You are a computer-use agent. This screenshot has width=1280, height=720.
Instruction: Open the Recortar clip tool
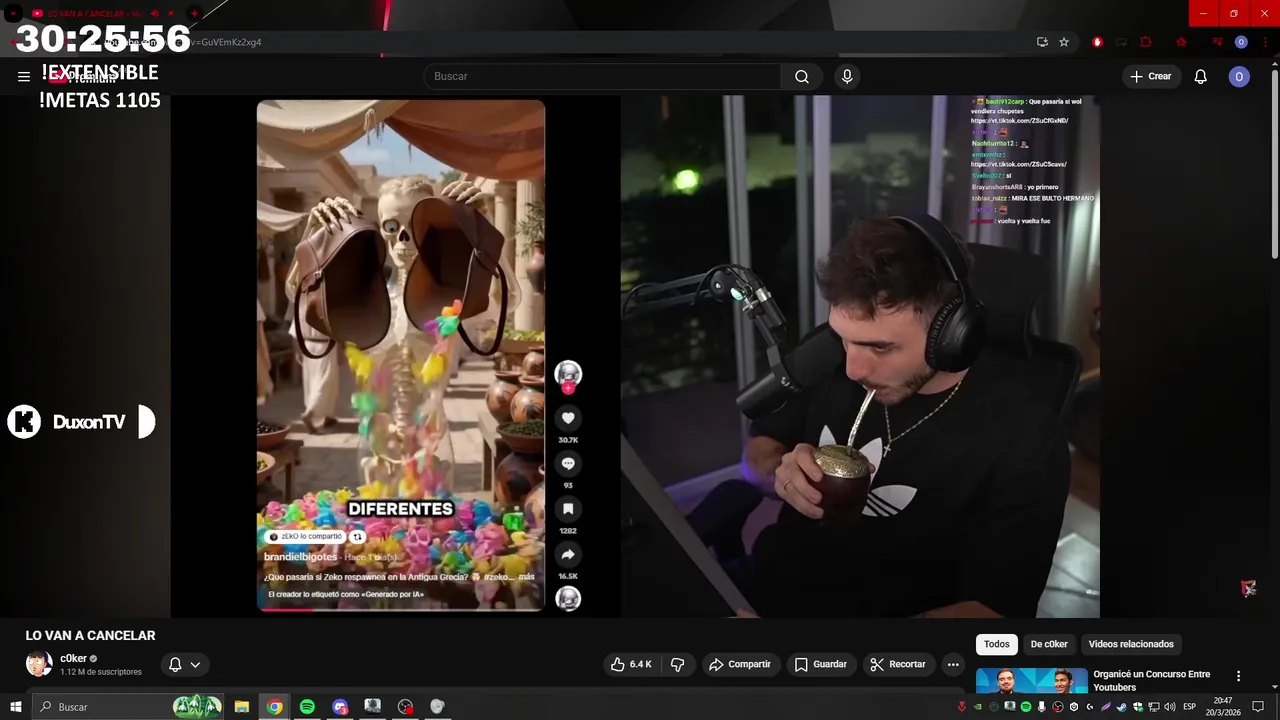pyautogui.click(x=898, y=664)
